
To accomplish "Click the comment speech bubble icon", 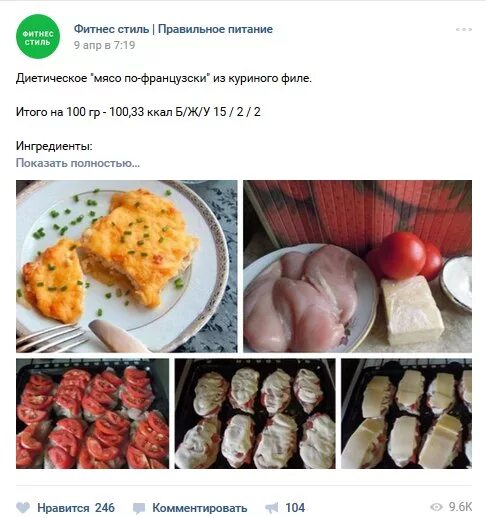I will coord(139,508).
